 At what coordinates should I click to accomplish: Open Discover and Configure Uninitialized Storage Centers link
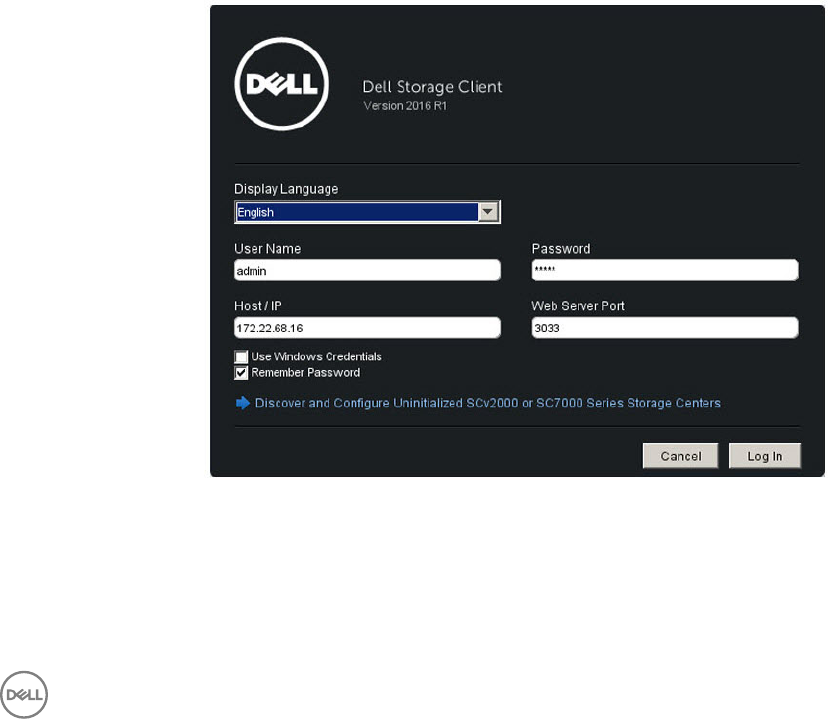click(x=487, y=403)
